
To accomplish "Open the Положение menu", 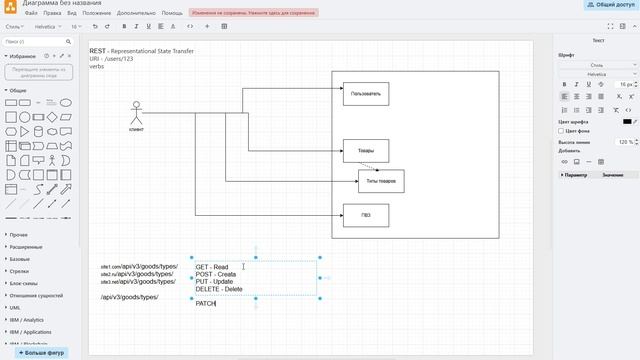I will pyautogui.click(x=97, y=13).
